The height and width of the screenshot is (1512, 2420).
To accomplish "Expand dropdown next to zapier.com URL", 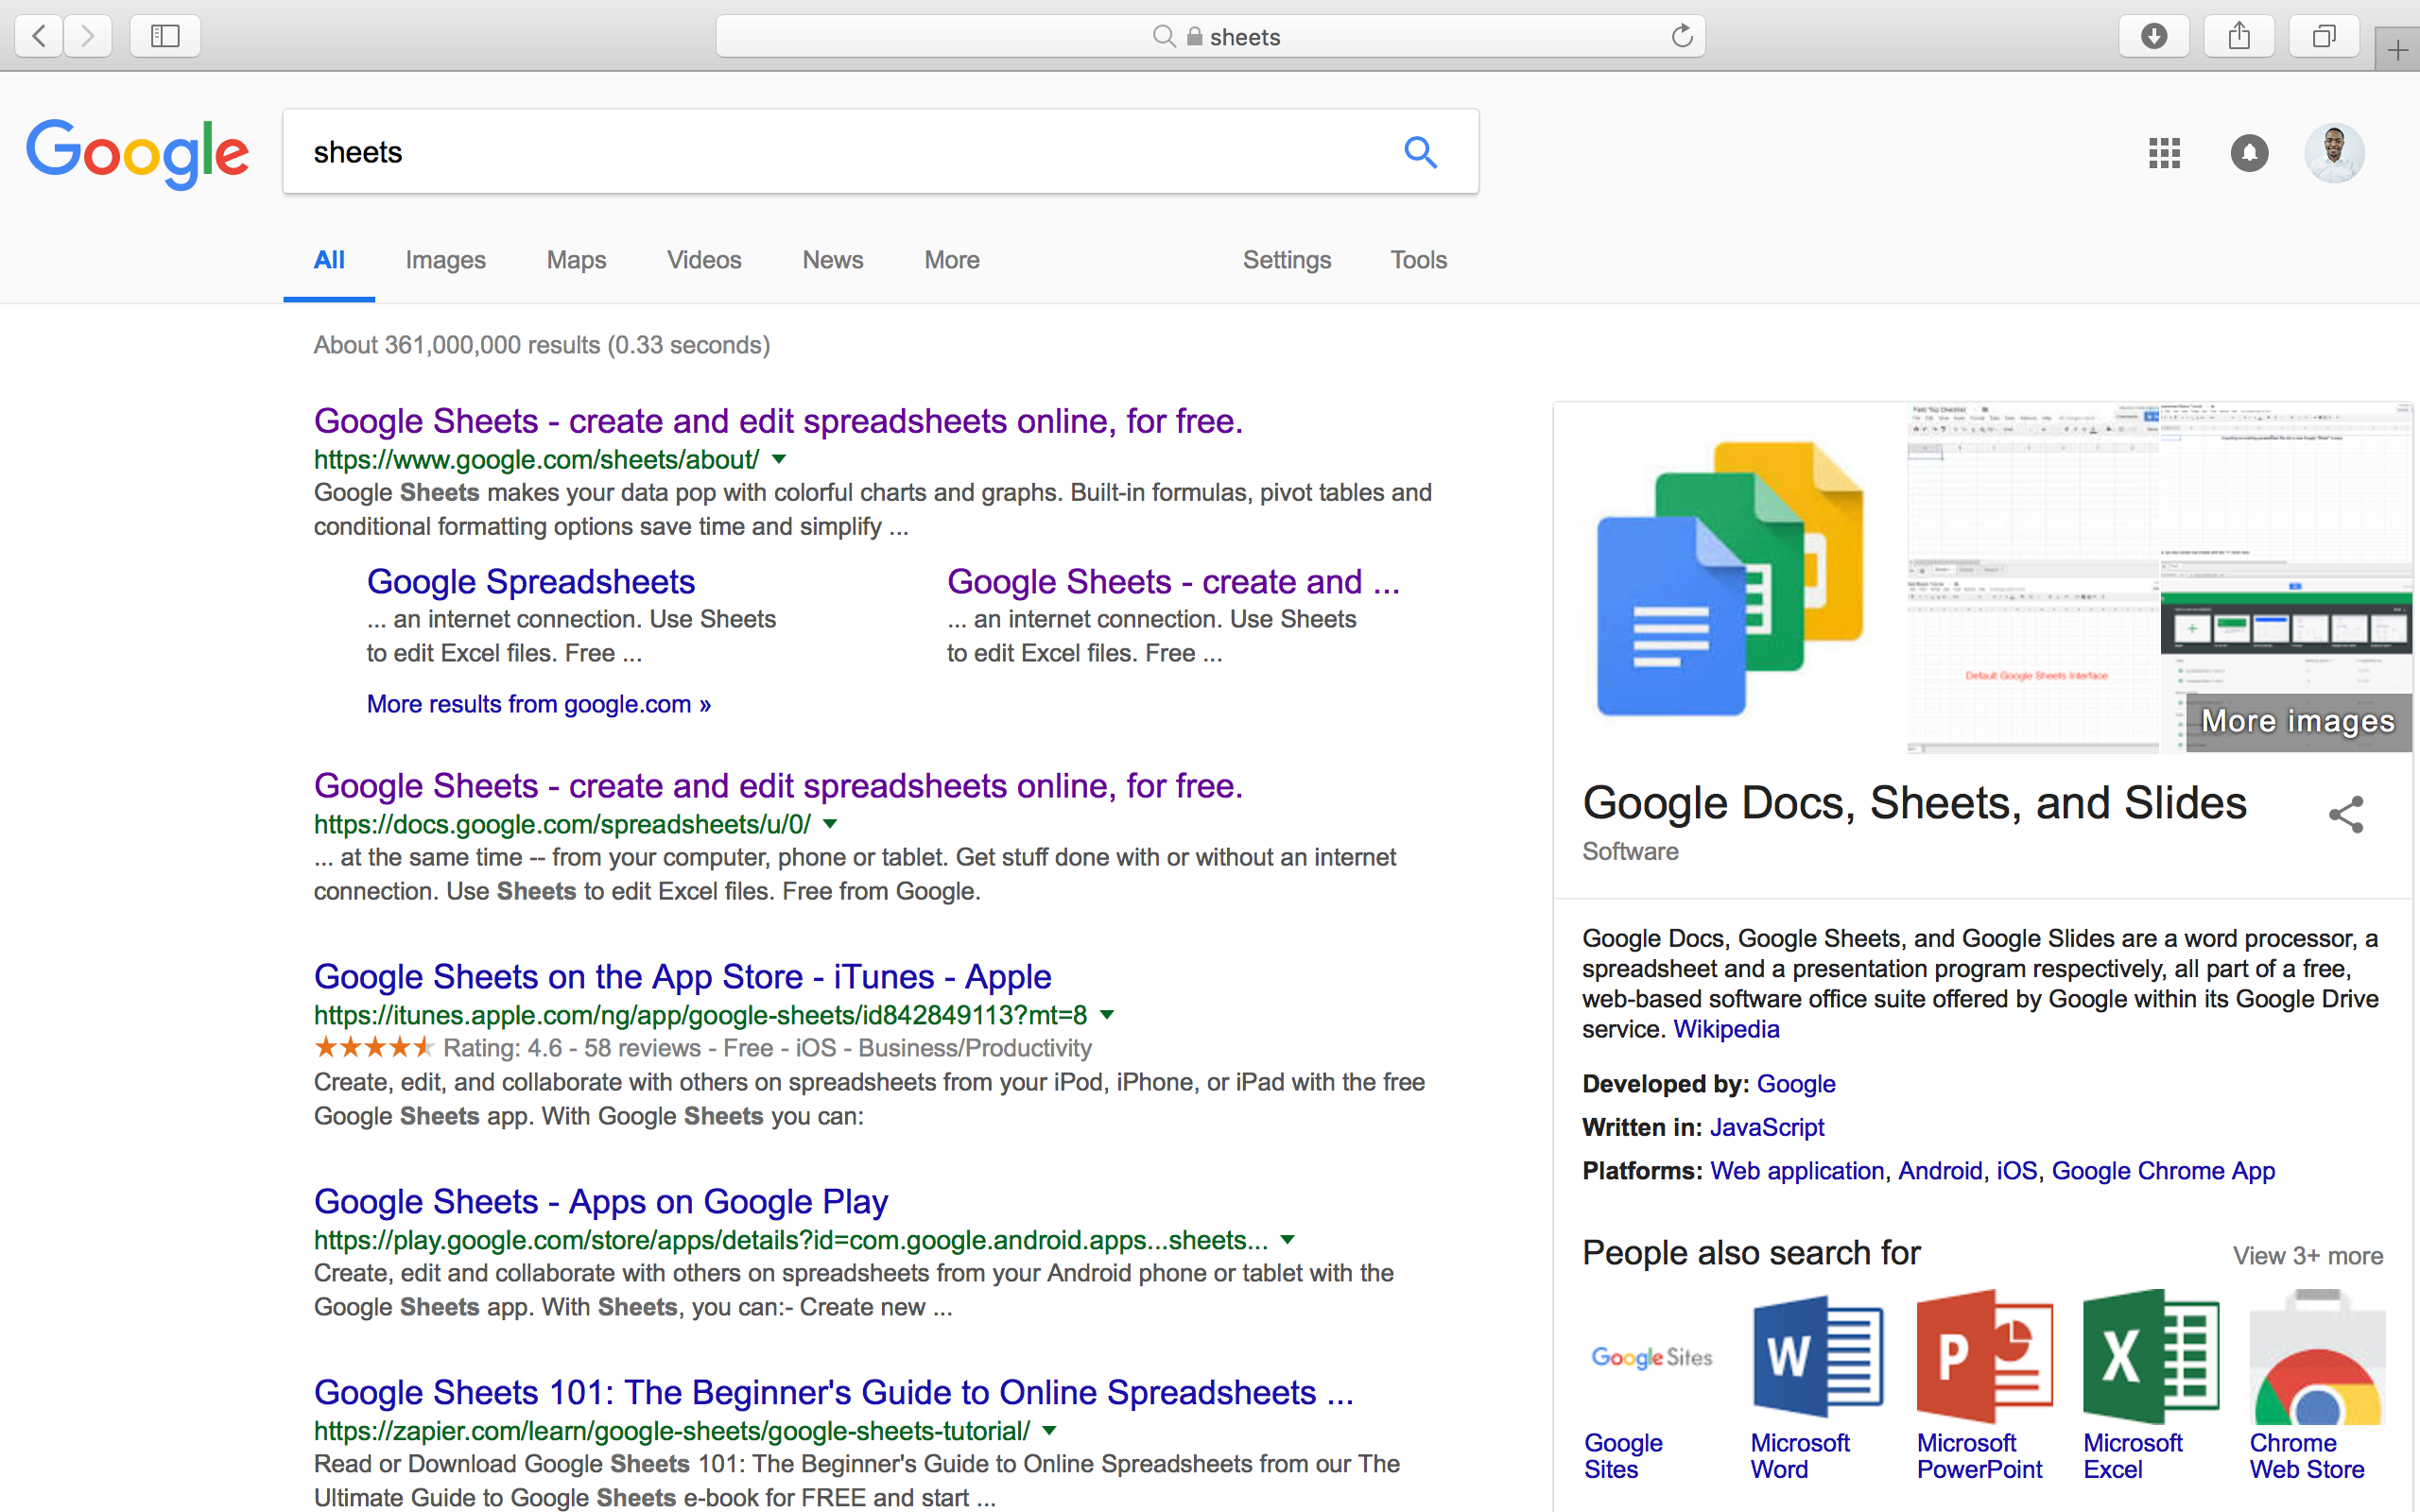I will [x=1050, y=1431].
